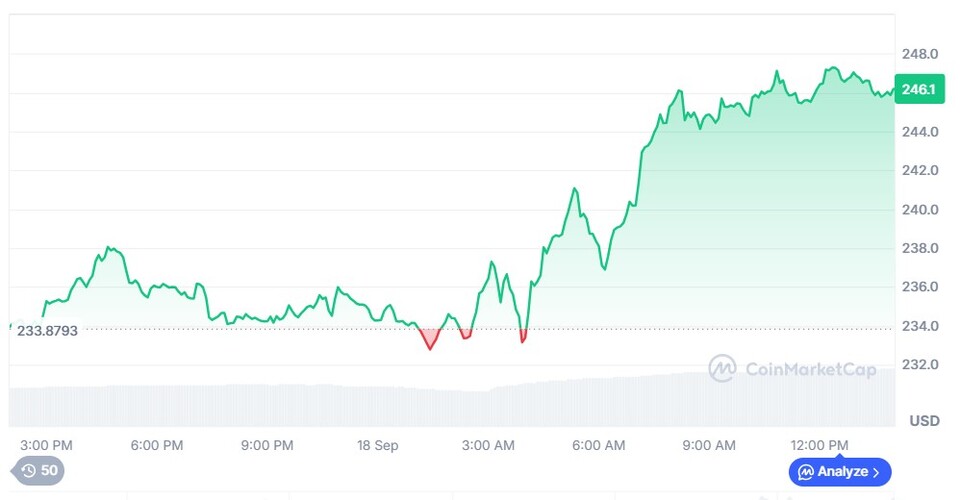This screenshot has height=500, width=960.
Task: Click the CoinMarketCap watermark logo icon
Action: [x=722, y=369]
